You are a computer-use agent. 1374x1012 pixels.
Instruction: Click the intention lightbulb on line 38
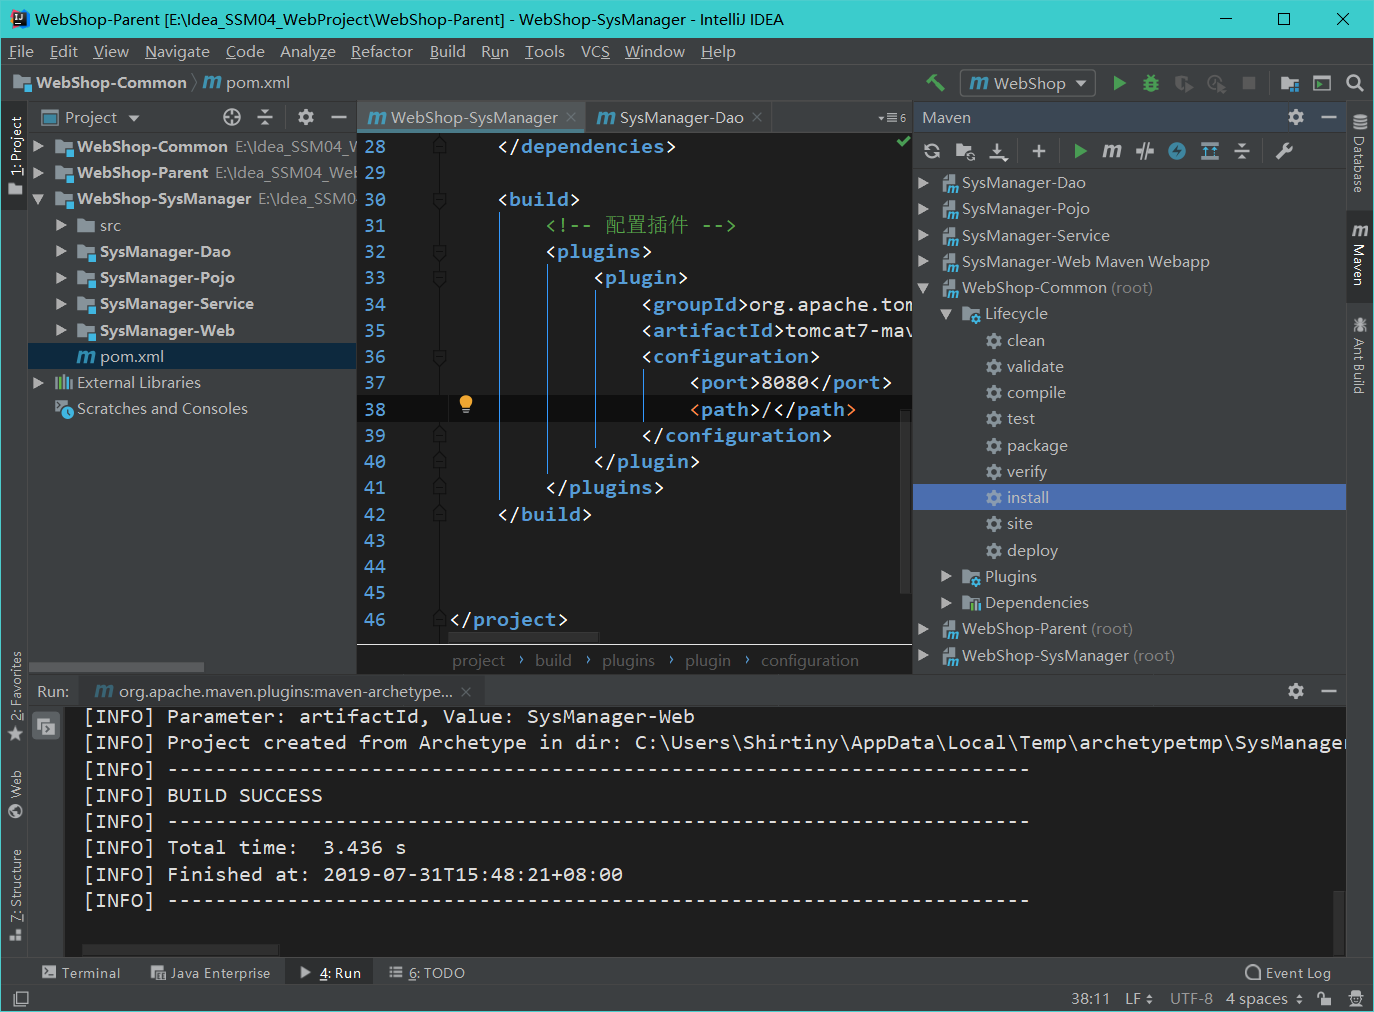point(466,404)
